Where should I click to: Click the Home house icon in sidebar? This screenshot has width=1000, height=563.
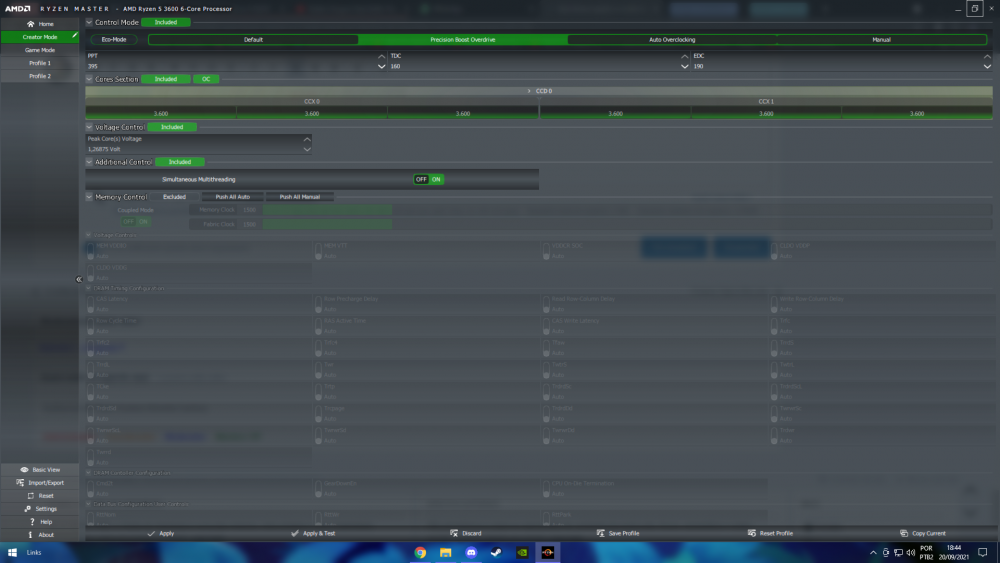point(30,23)
